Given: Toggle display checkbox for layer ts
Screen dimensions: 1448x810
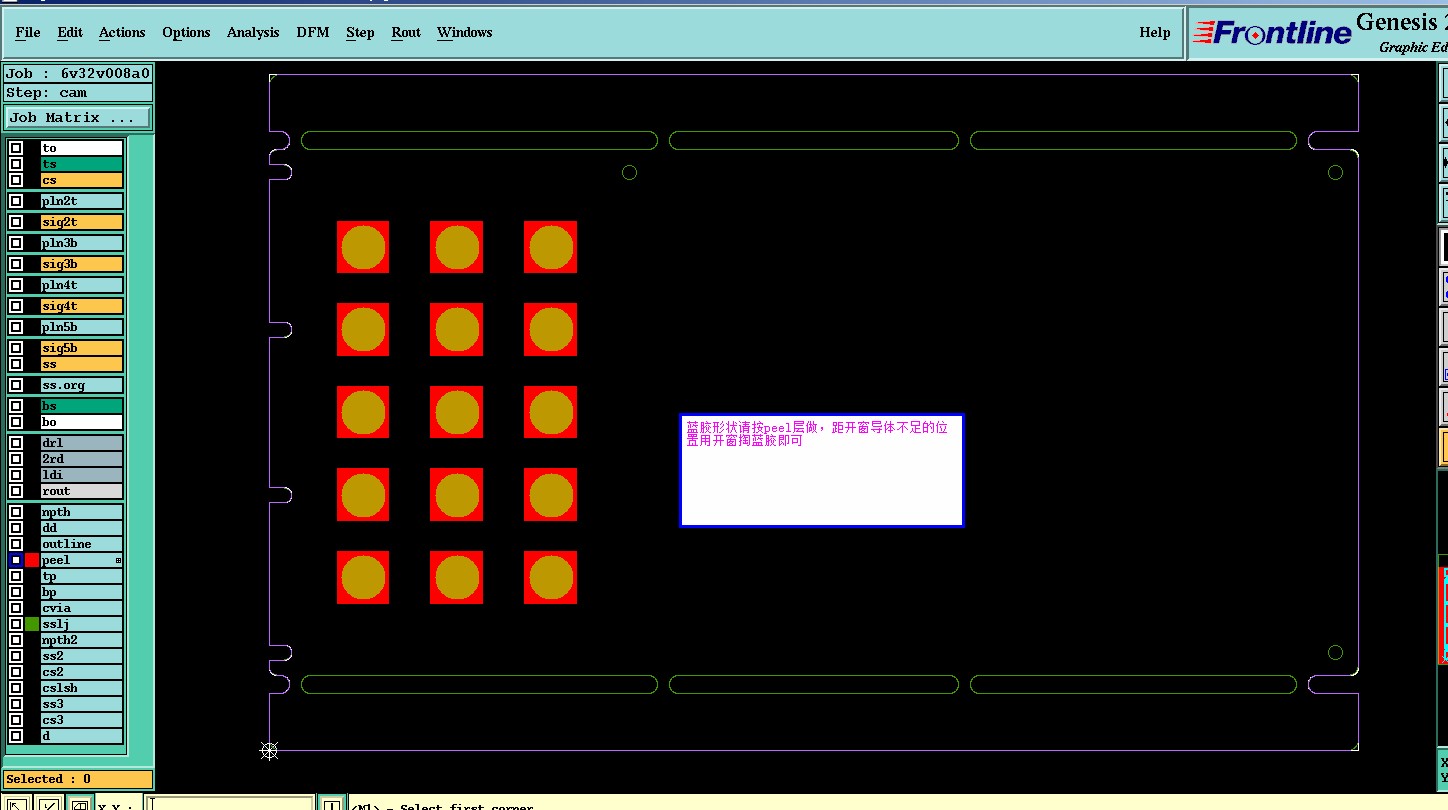Looking at the screenshot, I should click(16, 164).
